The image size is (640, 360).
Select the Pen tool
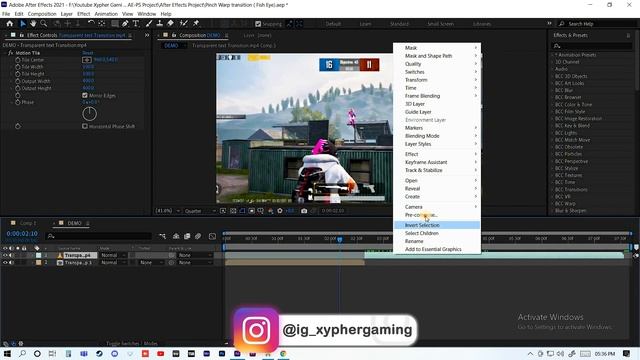click(x=125, y=24)
